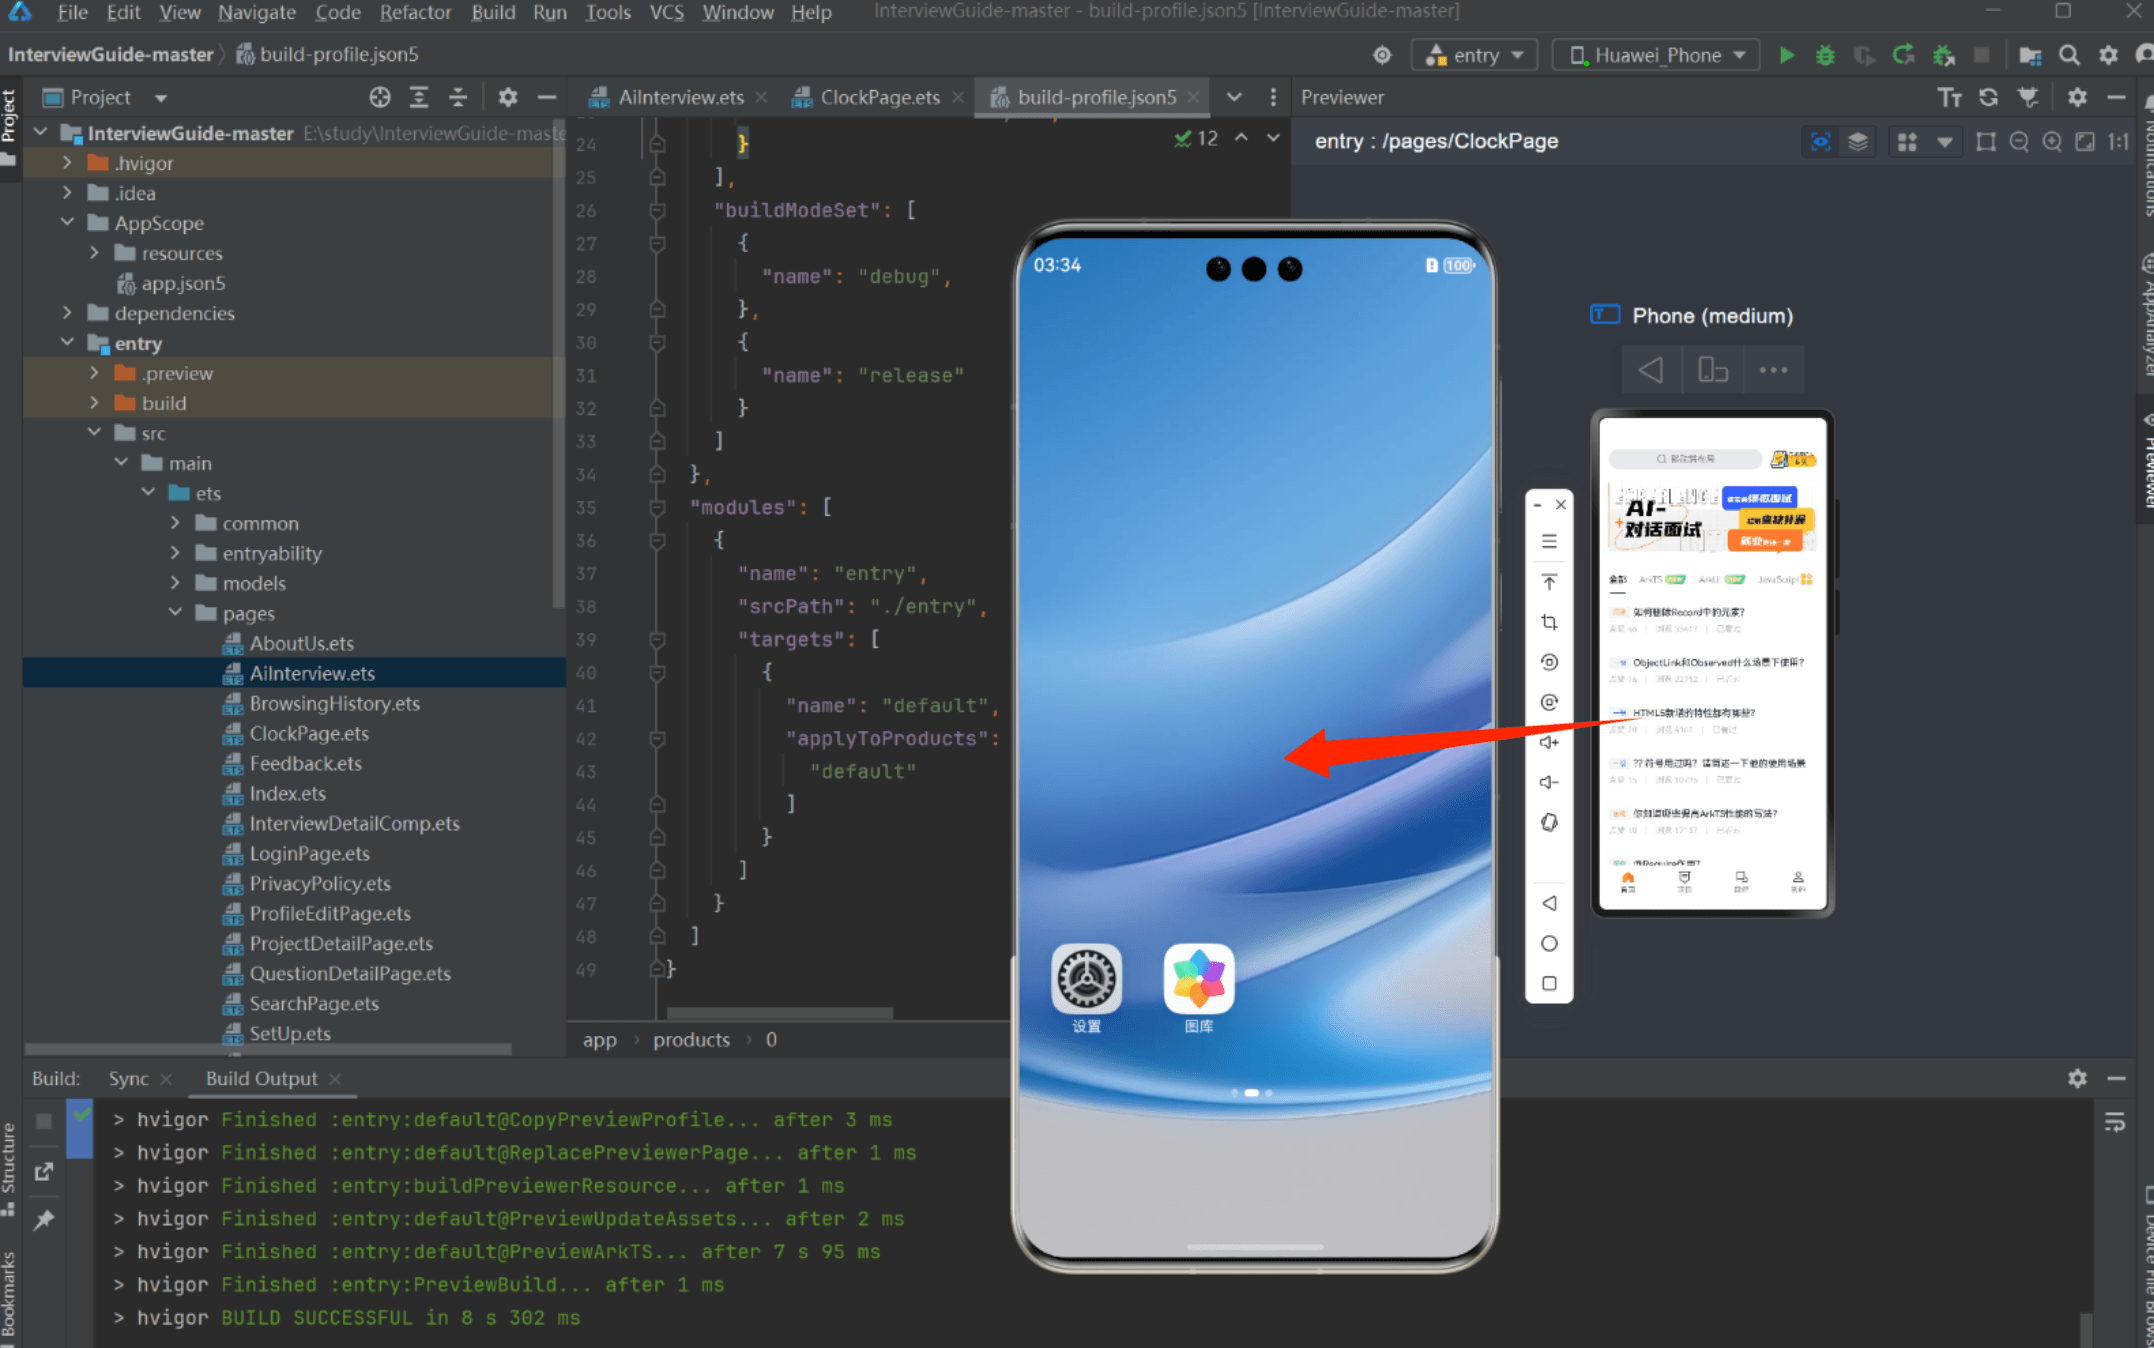Viewport: 2154px width, 1348px height.
Task: Open Project Structure folder icon in toolbar
Action: (2029, 55)
